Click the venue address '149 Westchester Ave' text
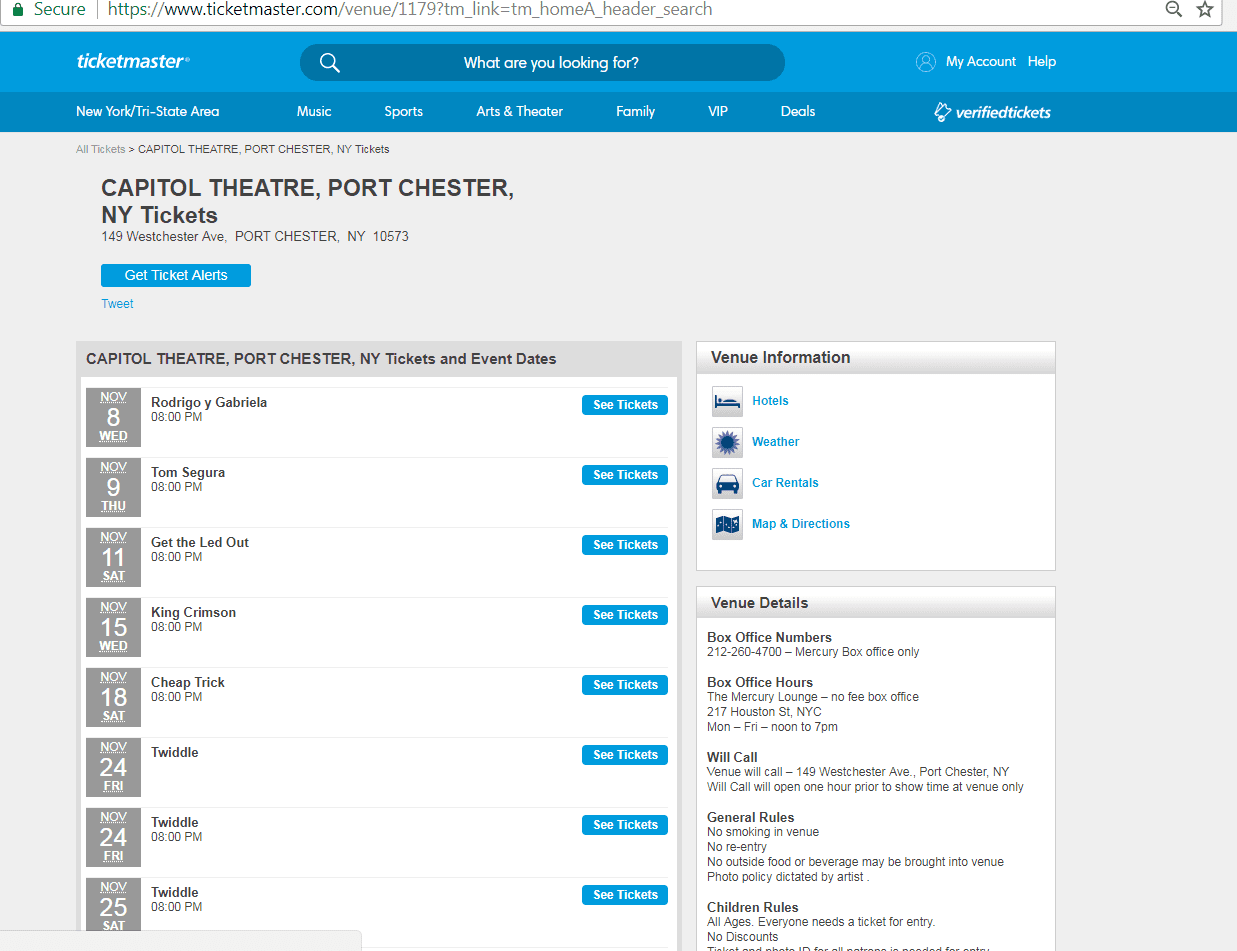This screenshot has width=1237, height=951. click(x=164, y=237)
